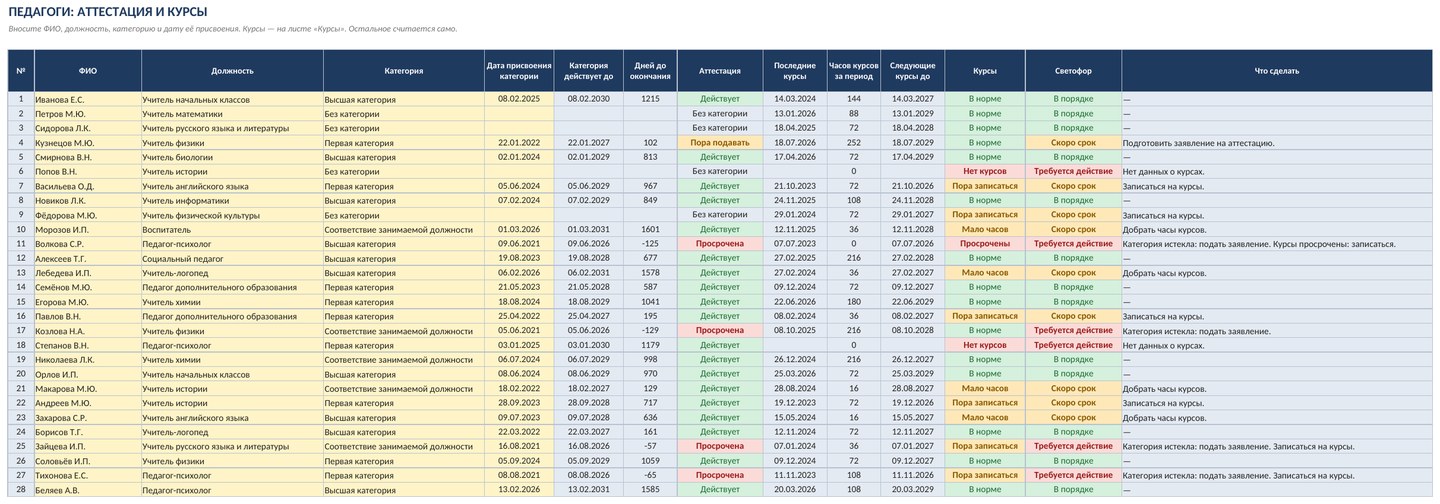The width and height of the screenshot is (1440, 504).
Task: Select the "Воспитатель" position cell
Action: pyautogui.click(x=232, y=230)
